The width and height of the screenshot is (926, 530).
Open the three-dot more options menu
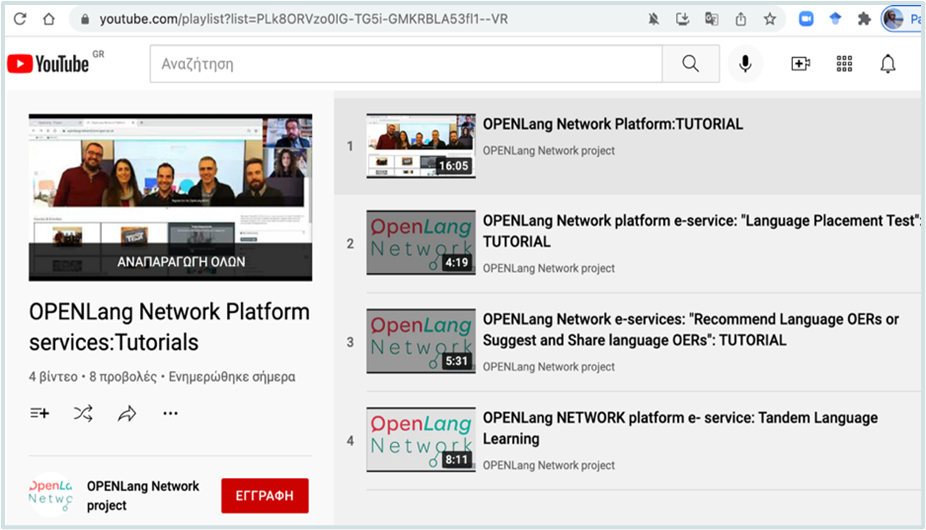click(x=171, y=413)
